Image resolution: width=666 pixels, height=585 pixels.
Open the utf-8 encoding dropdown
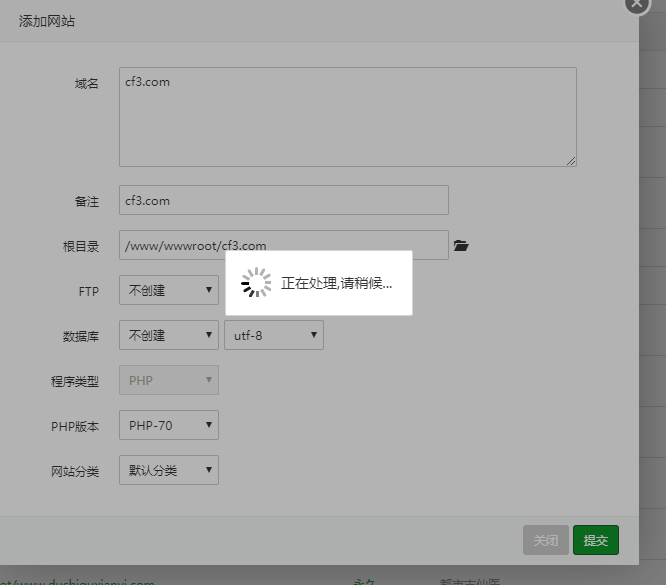tap(274, 335)
